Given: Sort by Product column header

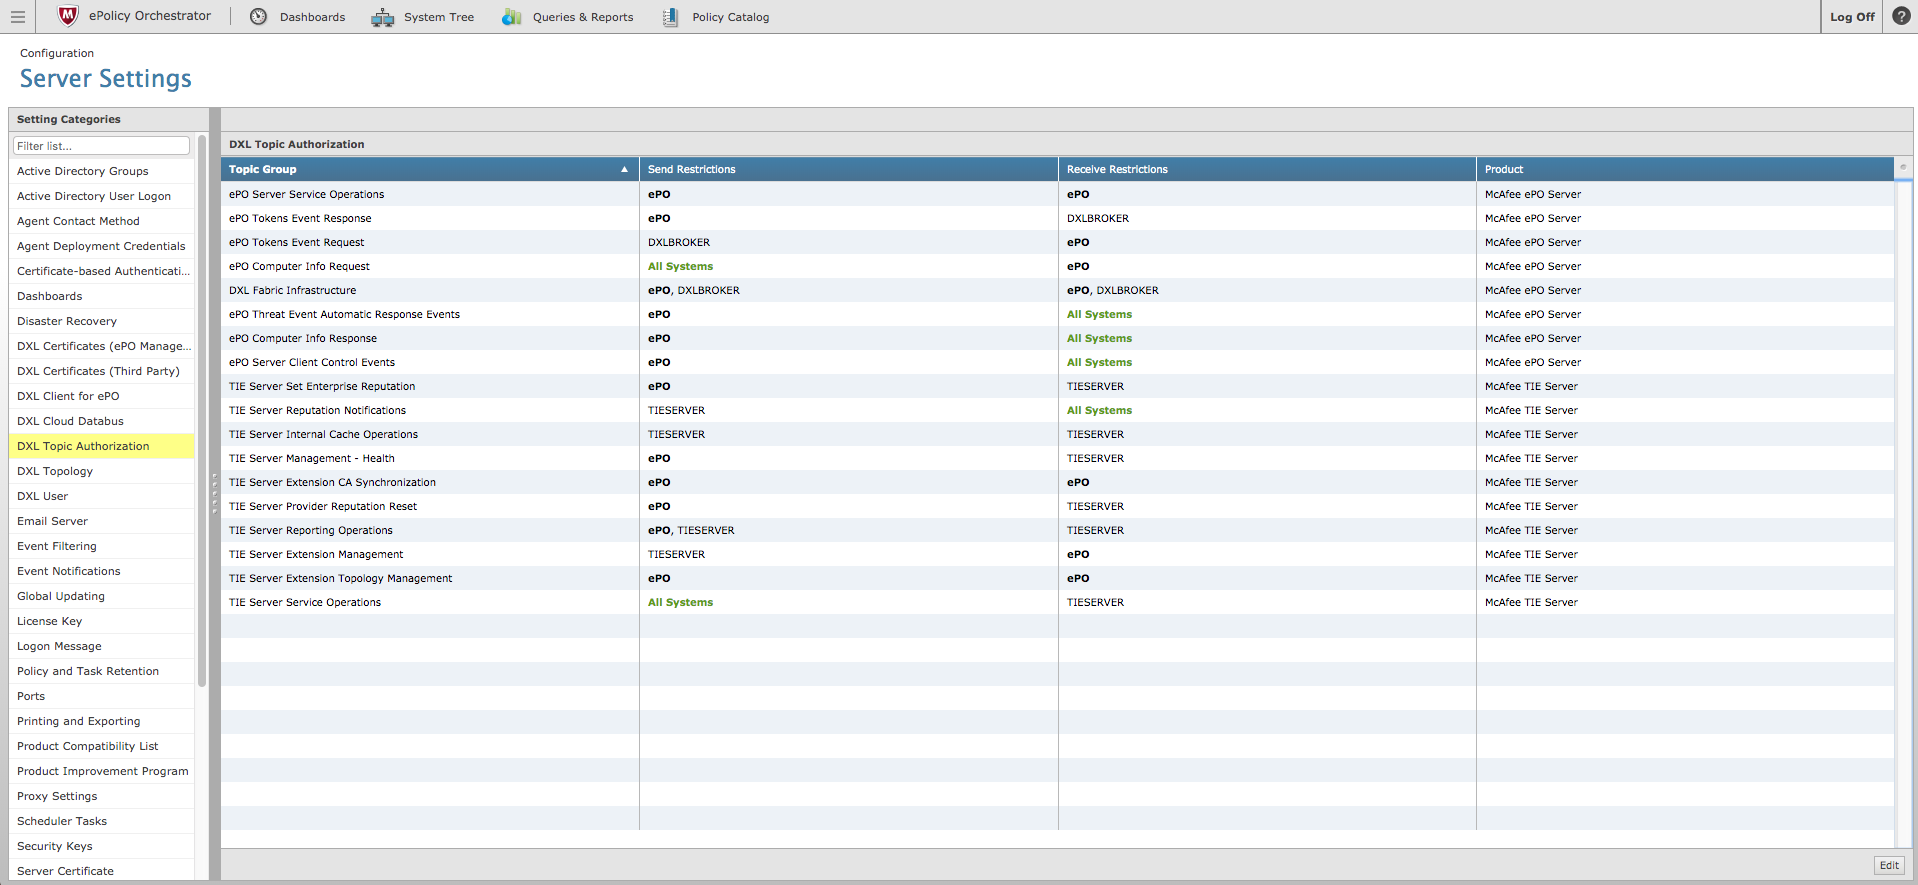Looking at the screenshot, I should point(1685,169).
